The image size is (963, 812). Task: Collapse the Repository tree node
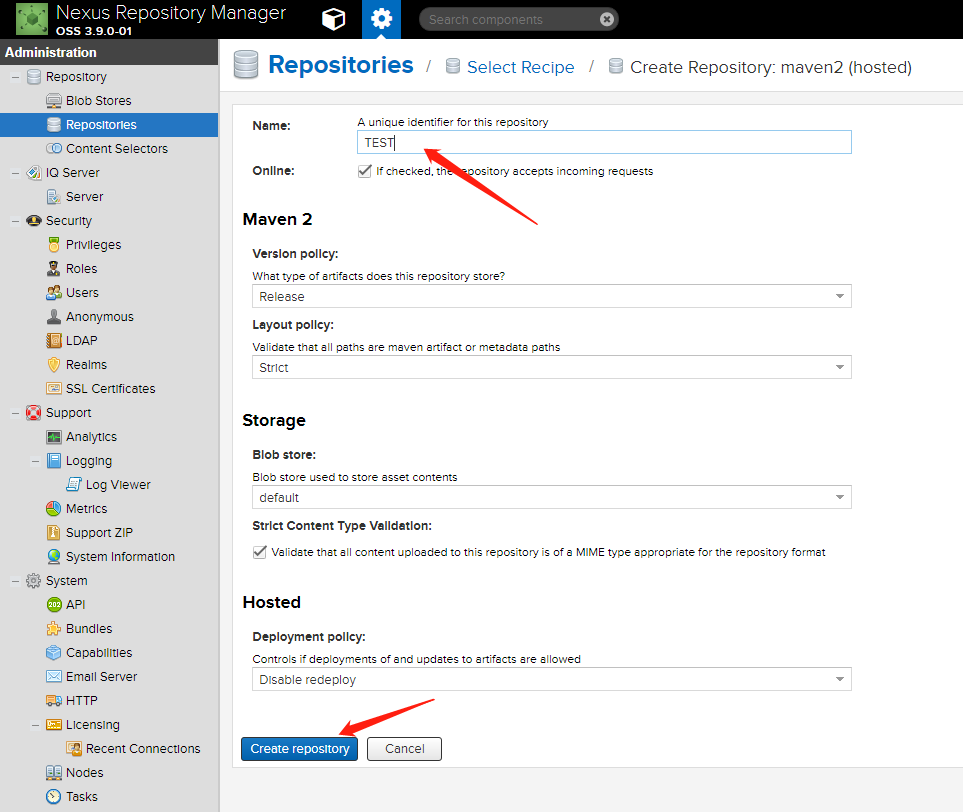pyautogui.click(x=15, y=77)
